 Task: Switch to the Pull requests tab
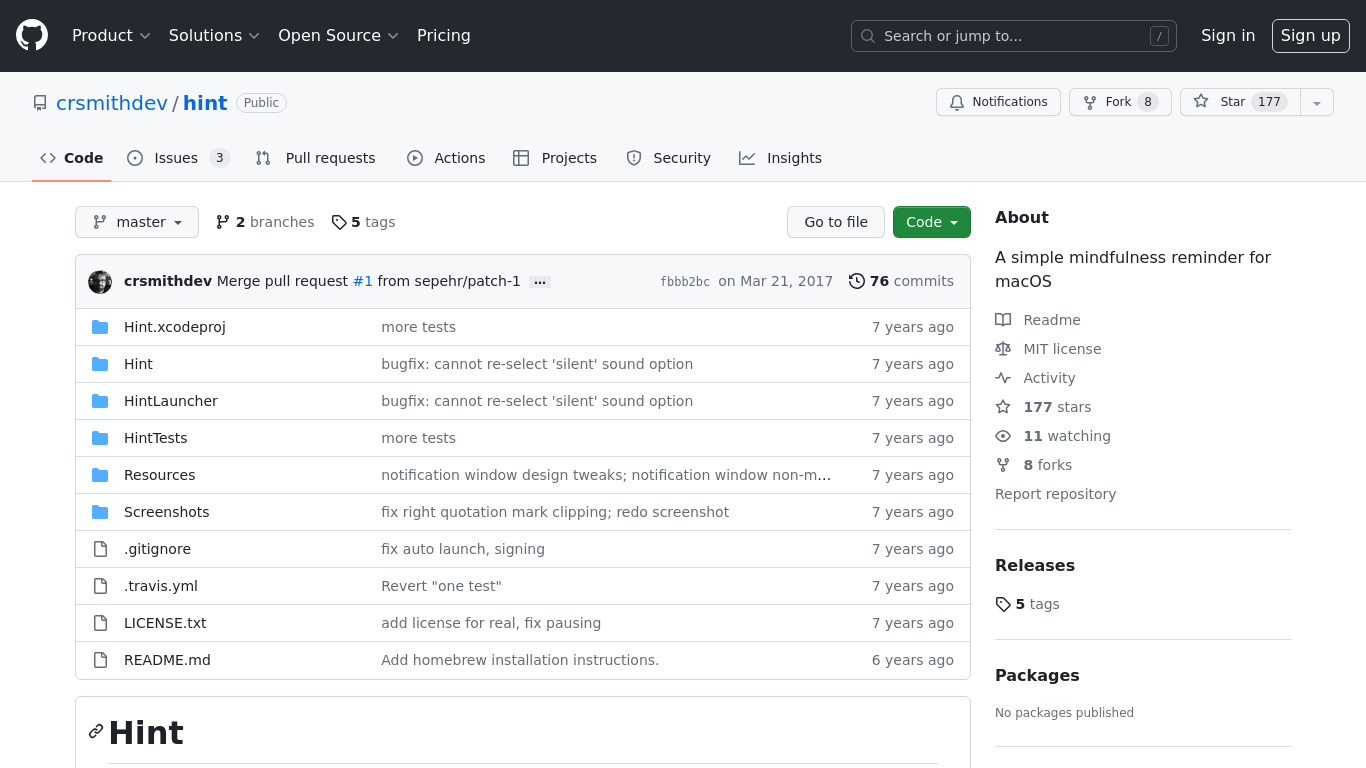(315, 158)
